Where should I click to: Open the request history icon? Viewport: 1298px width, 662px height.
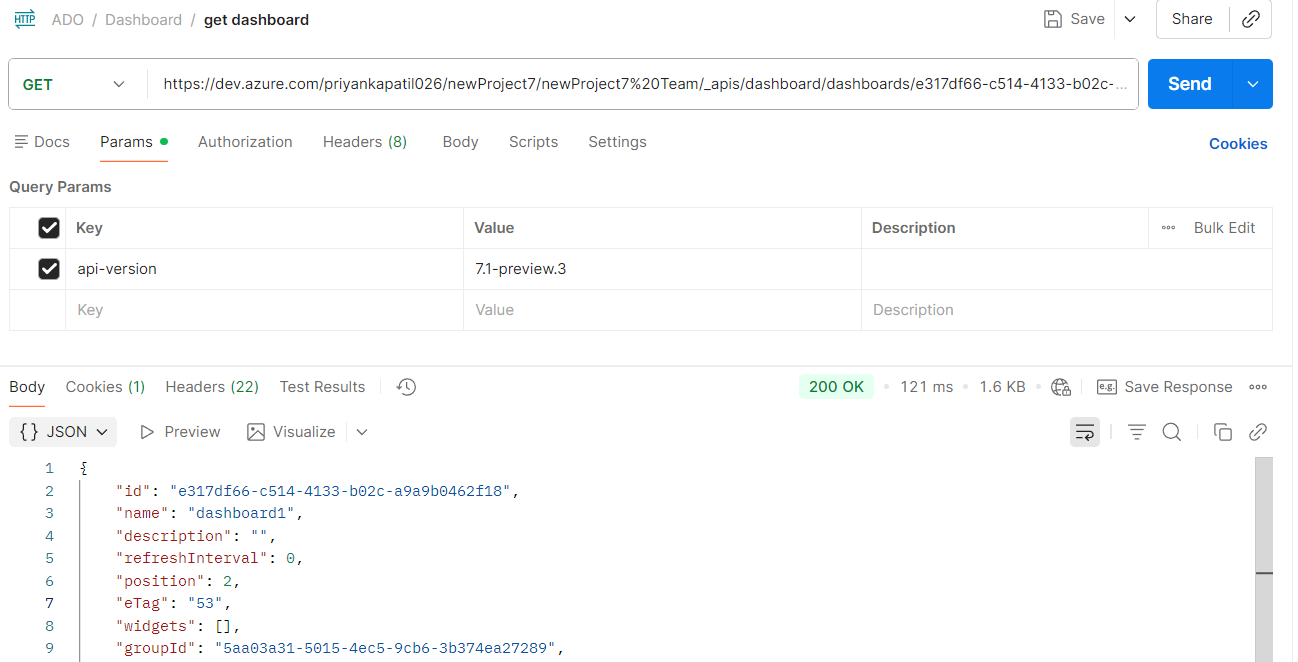[x=405, y=386]
